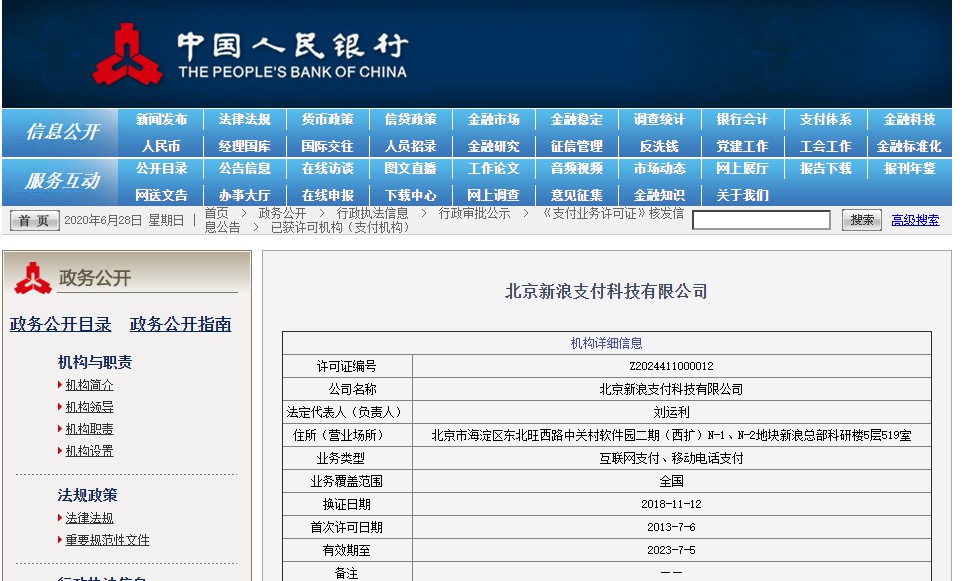This screenshot has width=975, height=581.
Task: Go to 金融市场 section
Action: (493, 119)
